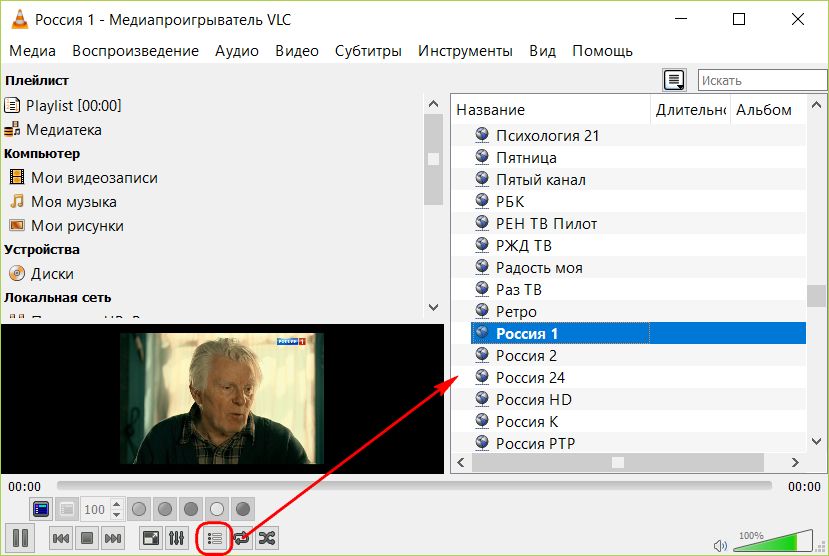Viewport: 829px width, 556px height.
Task: Open the Видео menu
Action: click(297, 51)
